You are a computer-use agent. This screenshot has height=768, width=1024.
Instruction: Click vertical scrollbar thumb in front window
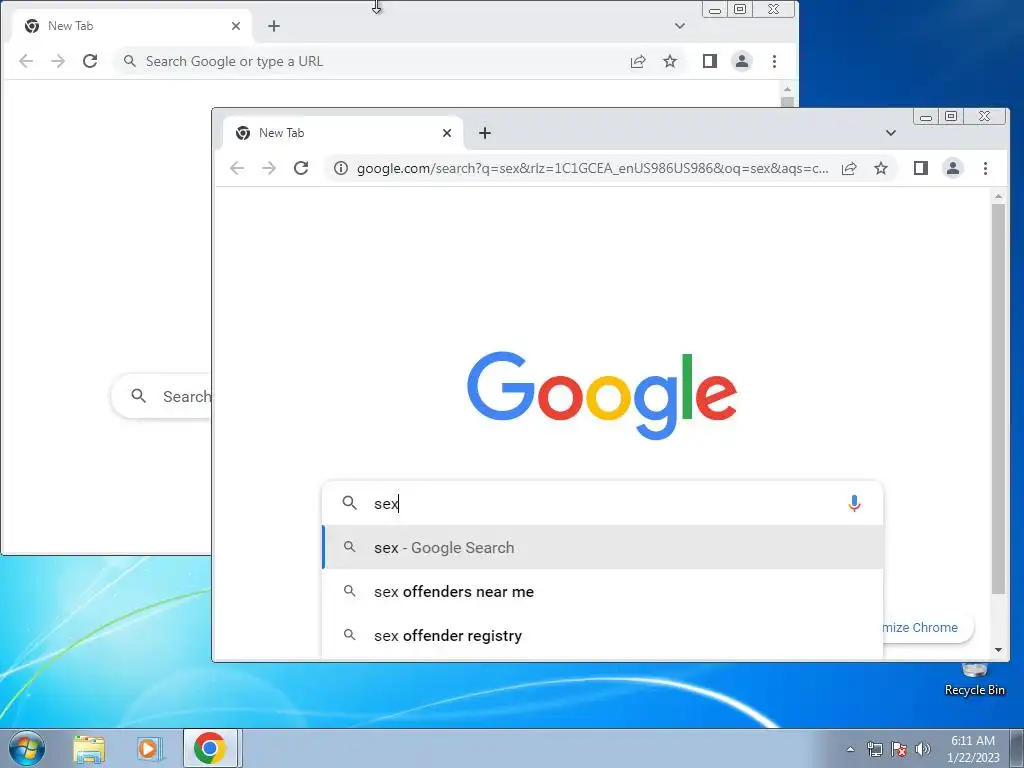(998, 398)
